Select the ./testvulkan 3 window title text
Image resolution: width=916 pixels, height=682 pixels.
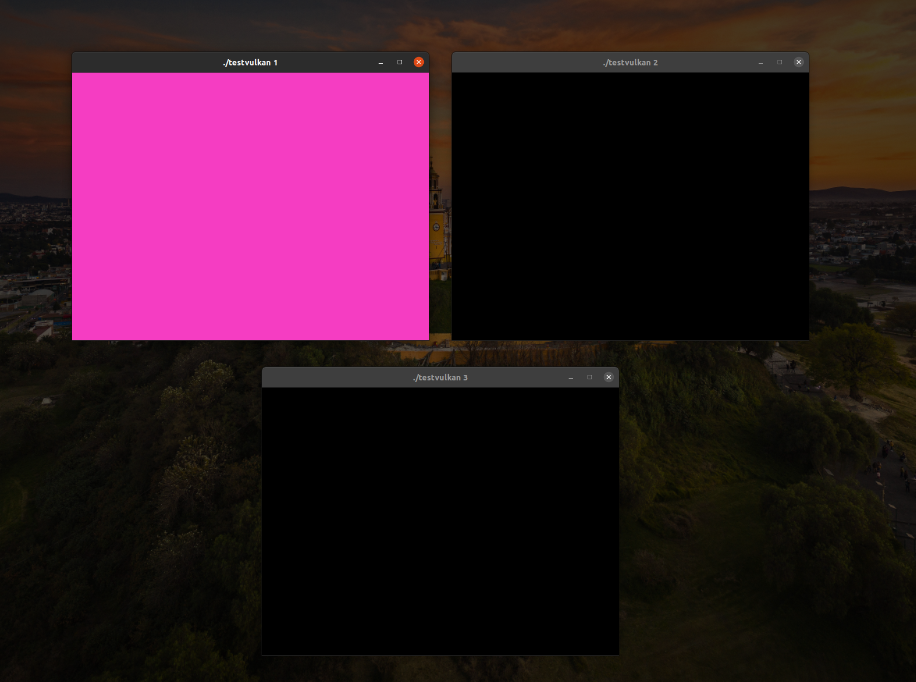pos(440,377)
